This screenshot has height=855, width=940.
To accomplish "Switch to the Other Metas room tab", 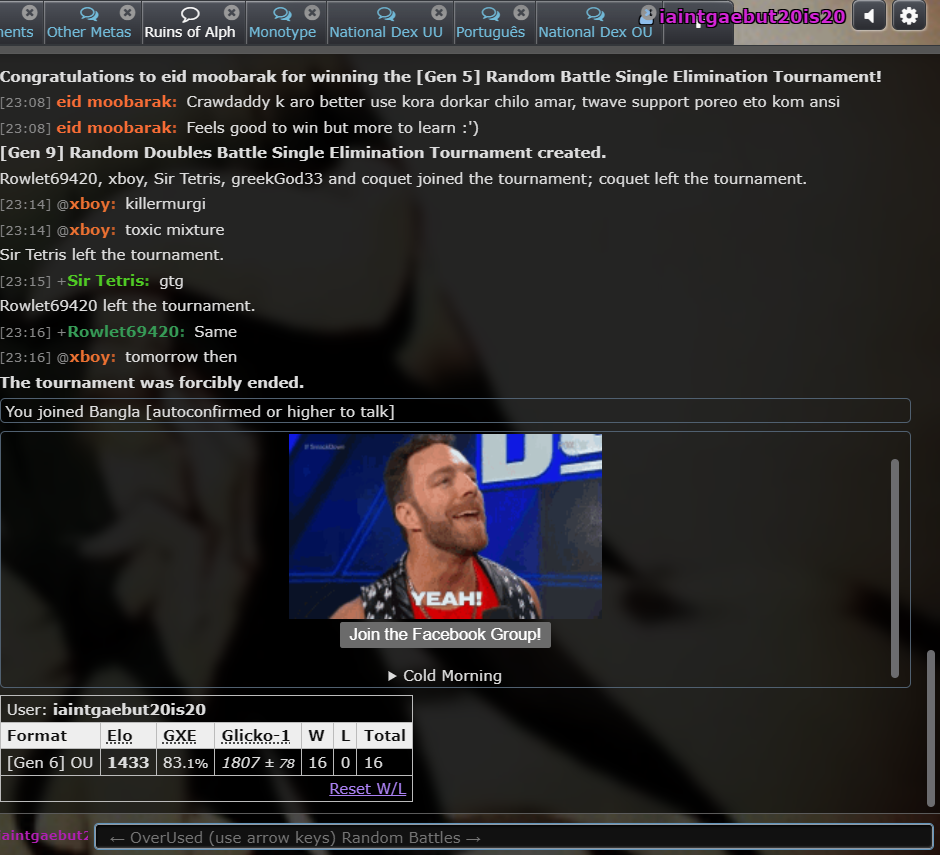I will (94, 22).
